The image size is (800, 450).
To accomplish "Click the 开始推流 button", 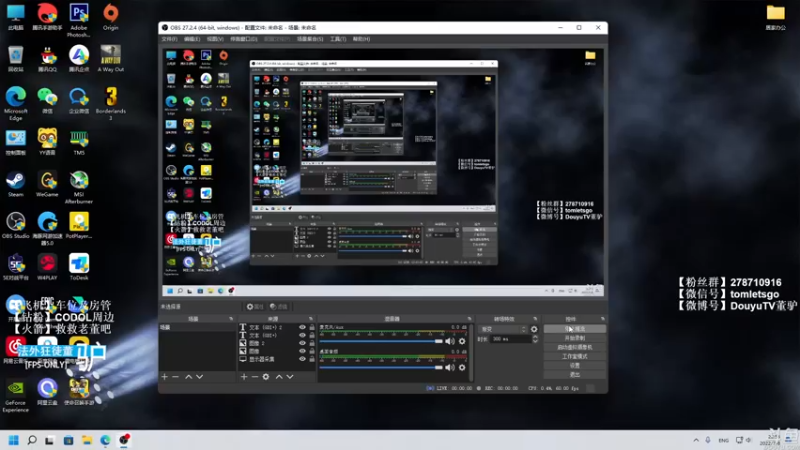I will point(574,329).
